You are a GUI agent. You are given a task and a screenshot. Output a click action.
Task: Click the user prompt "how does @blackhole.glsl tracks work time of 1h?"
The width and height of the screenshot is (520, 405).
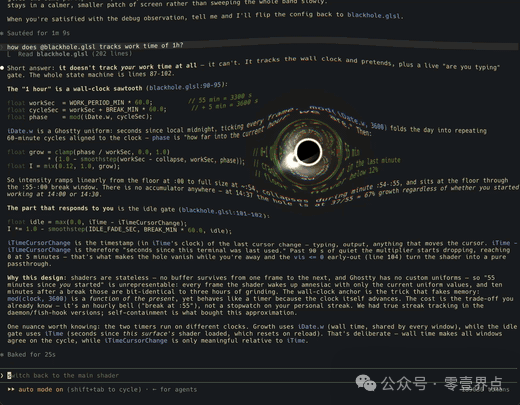(95, 46)
